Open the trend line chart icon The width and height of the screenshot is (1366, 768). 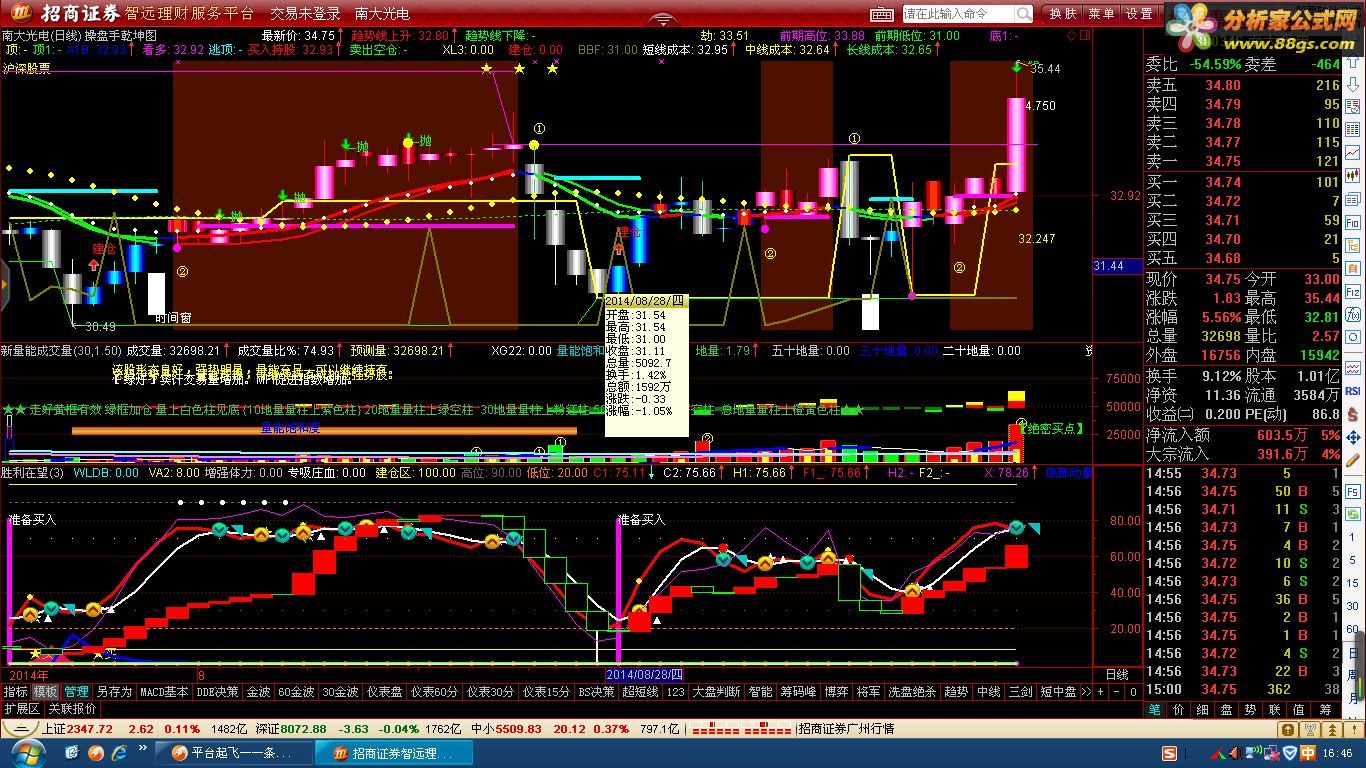[1353, 152]
